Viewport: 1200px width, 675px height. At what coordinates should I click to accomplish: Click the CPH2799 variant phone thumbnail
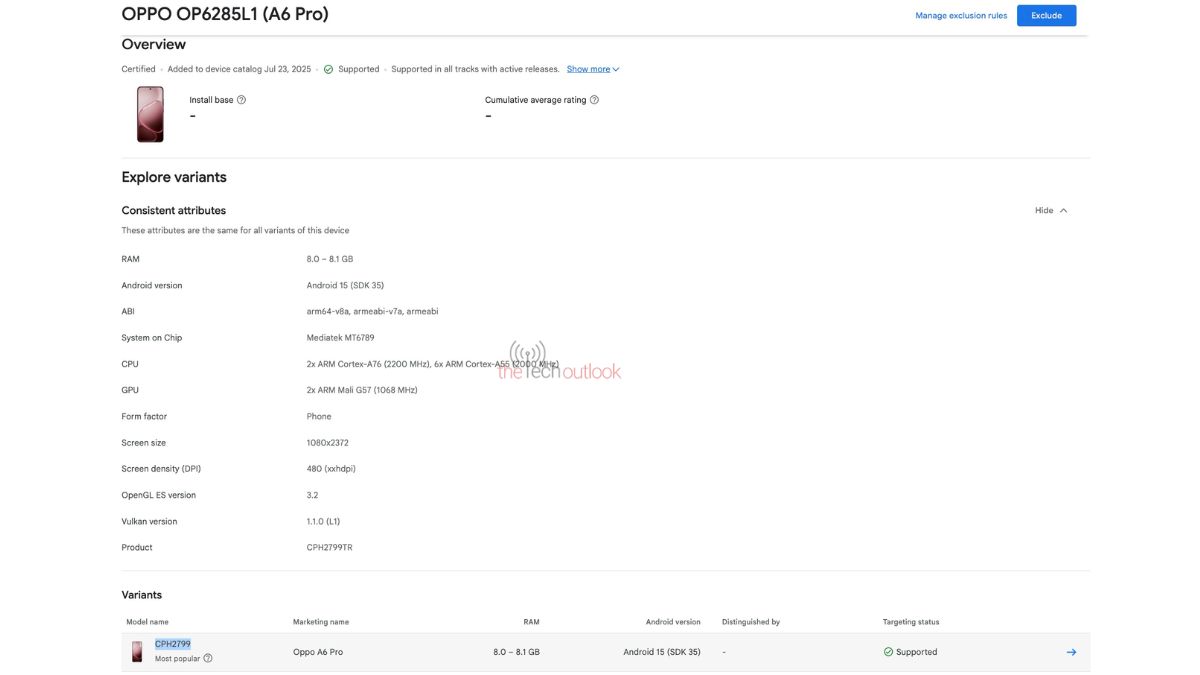pyautogui.click(x=137, y=652)
